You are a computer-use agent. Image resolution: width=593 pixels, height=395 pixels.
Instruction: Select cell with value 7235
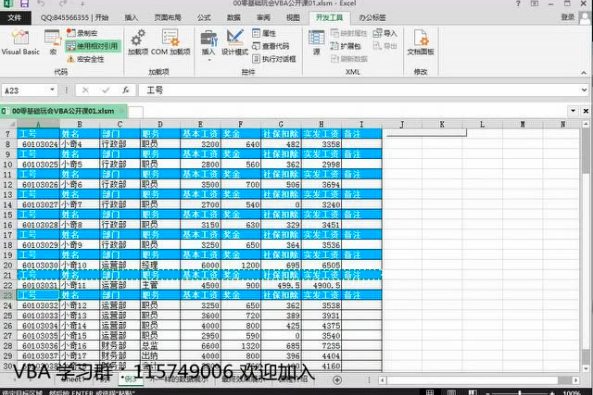pos(321,346)
